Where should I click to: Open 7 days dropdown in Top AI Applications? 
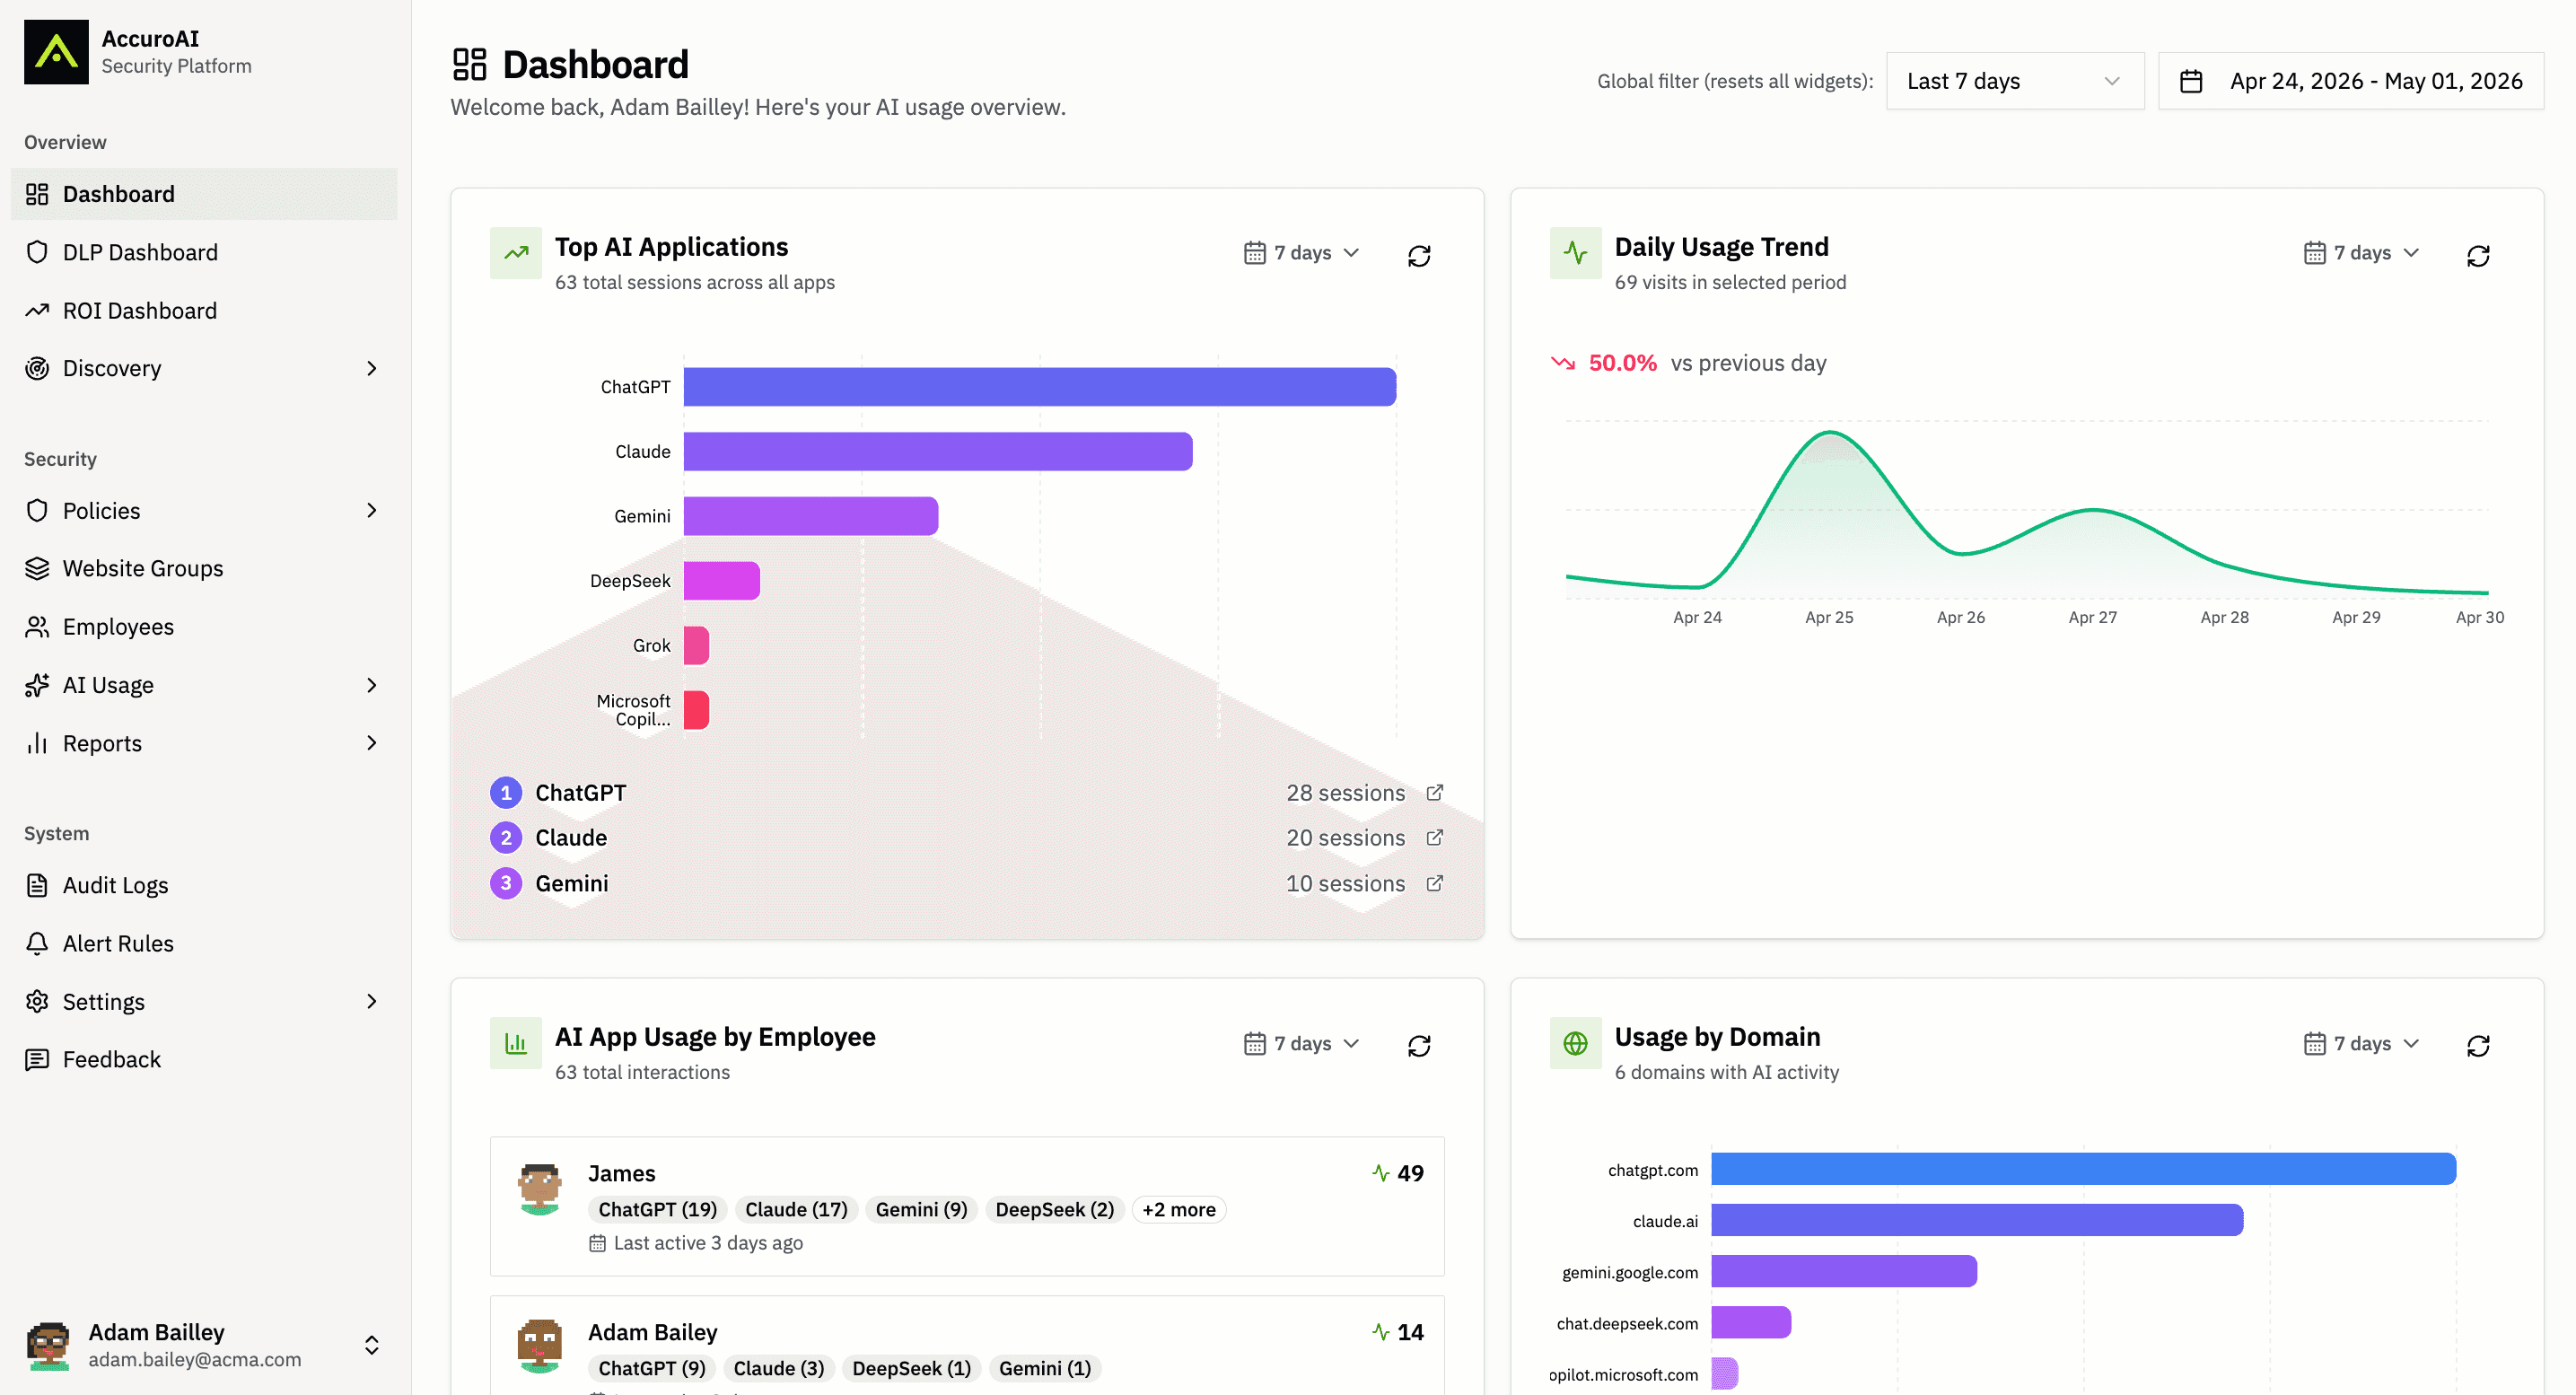(x=1301, y=253)
